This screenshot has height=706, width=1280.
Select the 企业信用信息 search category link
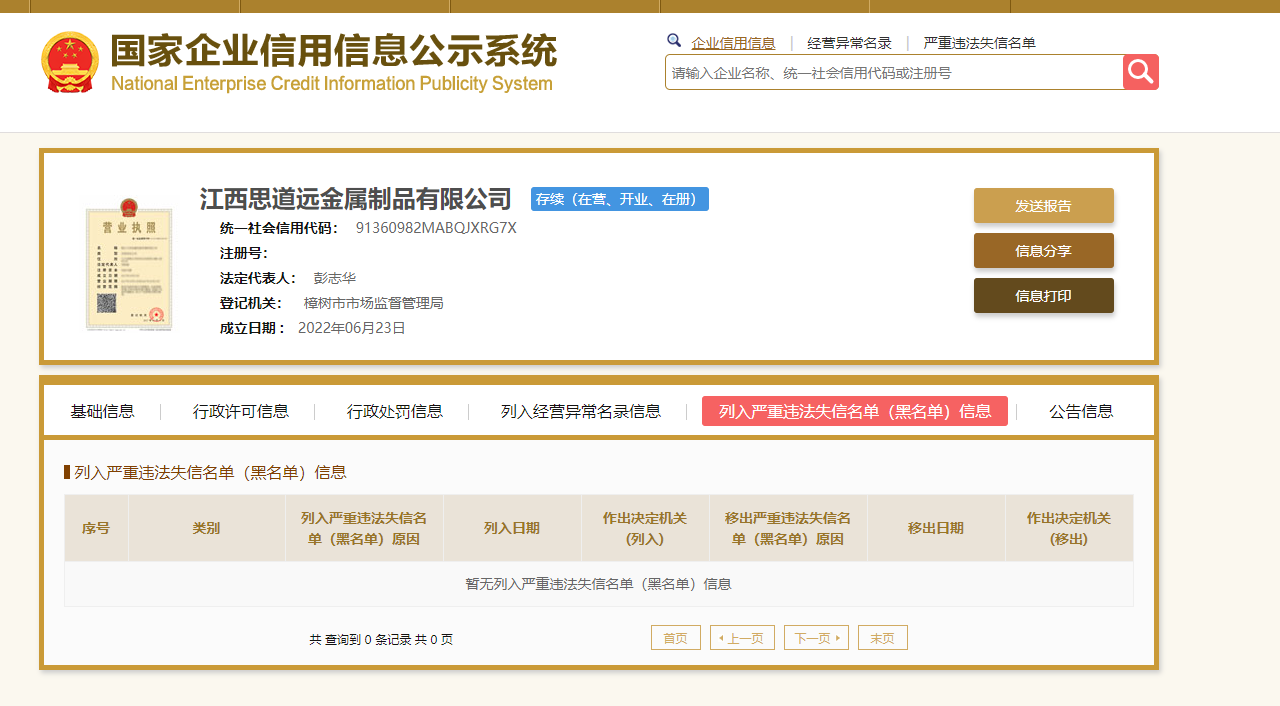pos(733,43)
